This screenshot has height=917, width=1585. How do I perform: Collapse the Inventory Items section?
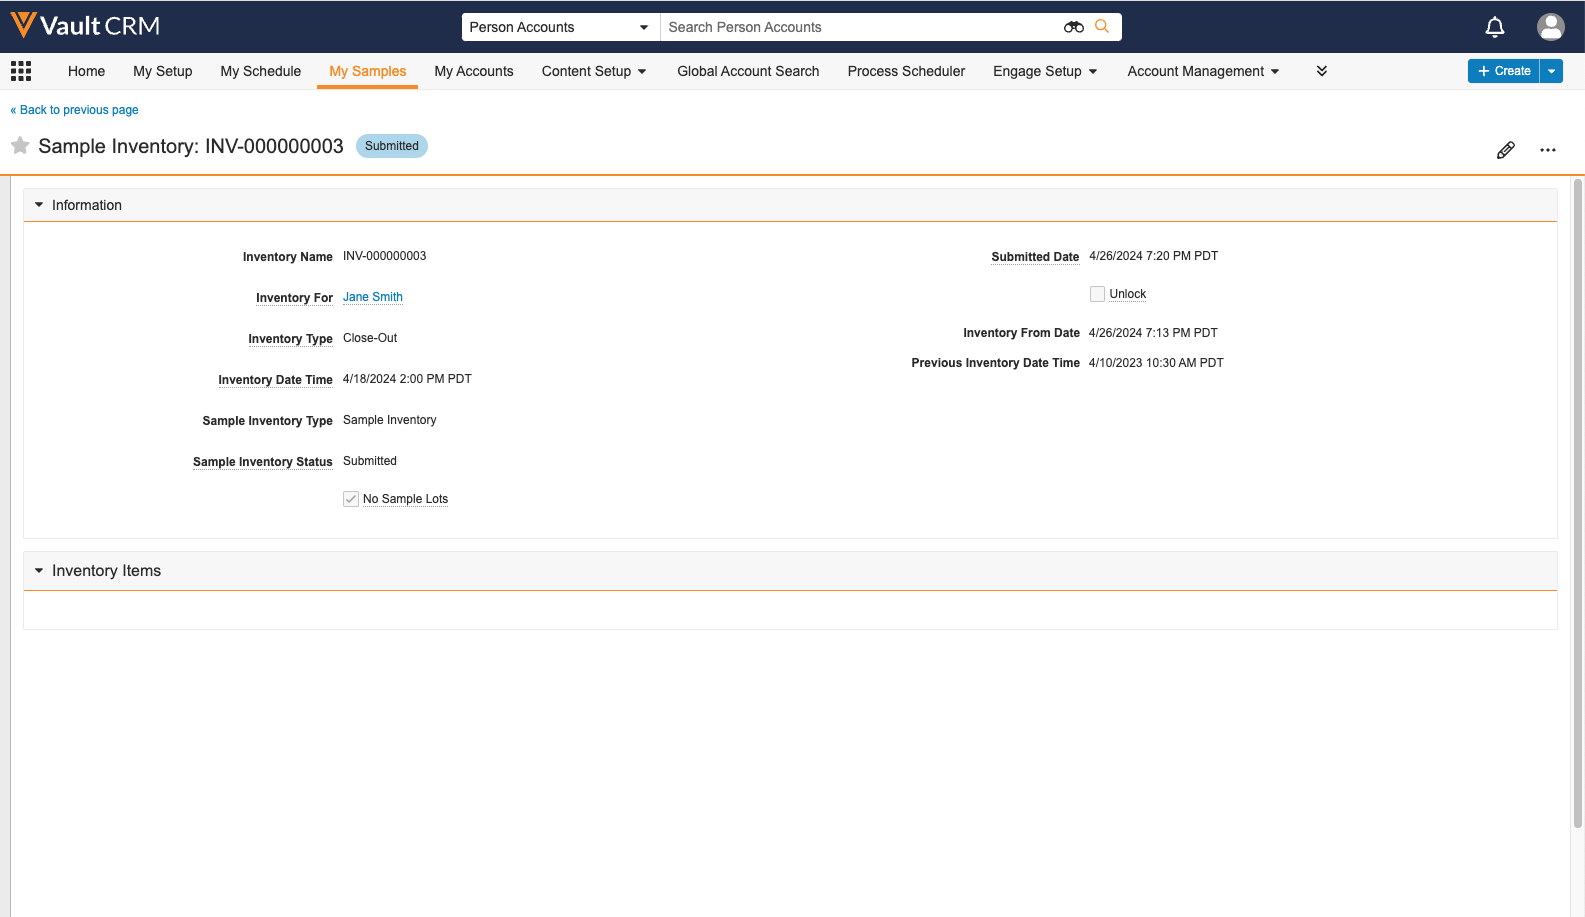[x=39, y=571]
